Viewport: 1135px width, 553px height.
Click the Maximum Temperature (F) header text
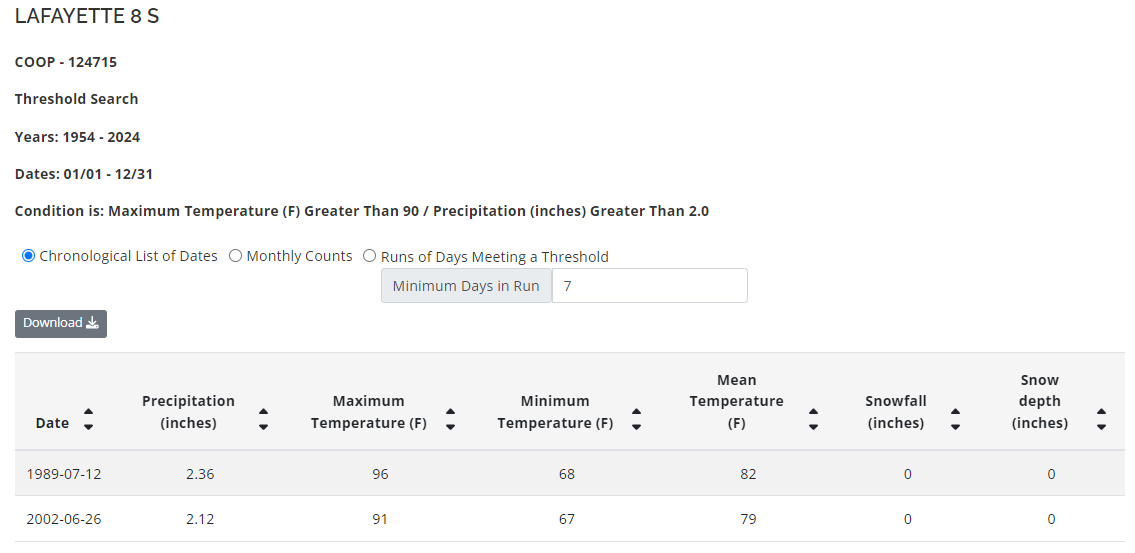368,412
